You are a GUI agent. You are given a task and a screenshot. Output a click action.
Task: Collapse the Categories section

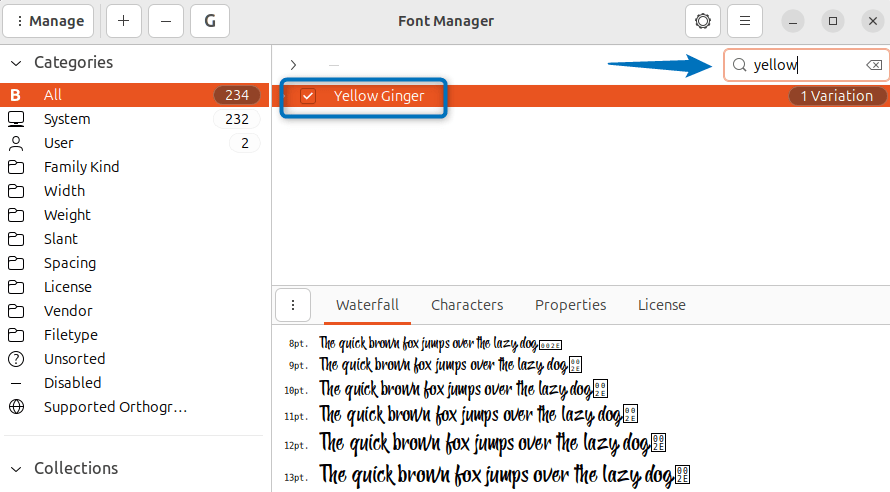pyautogui.click(x=16, y=63)
